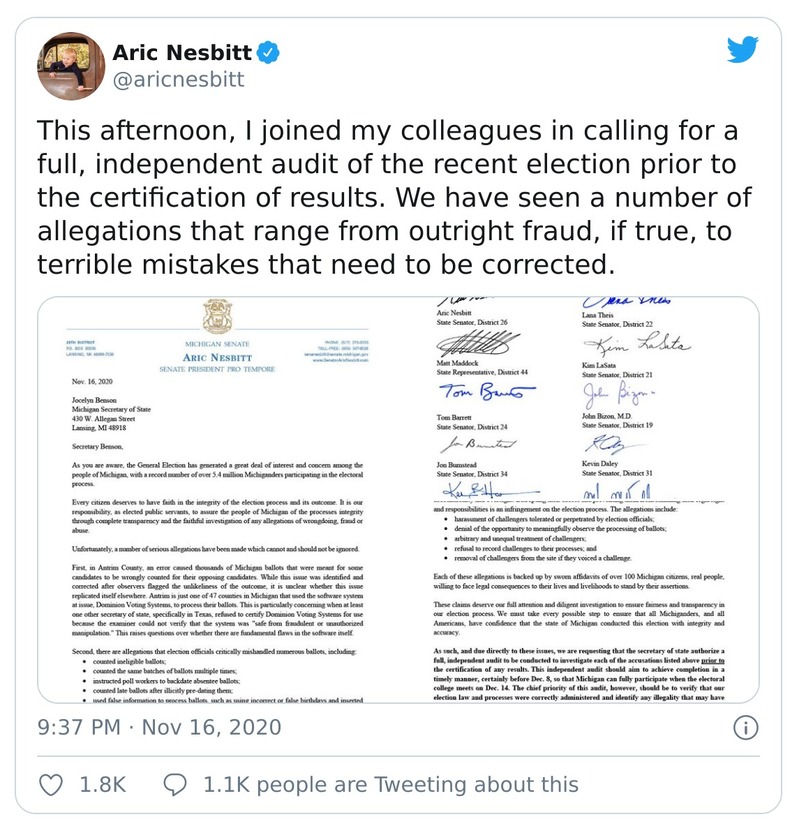Open the tweet info circle icon
799x833 pixels.
pos(745,727)
